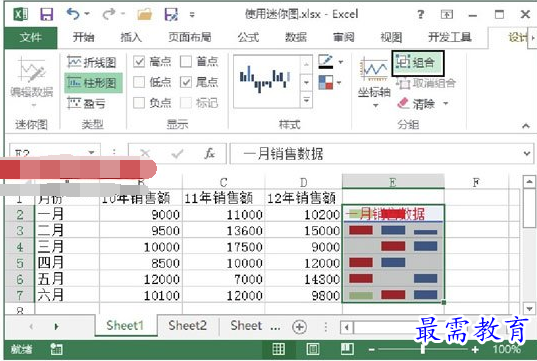Toggle the Last Point (尾点) checkbox

(186, 82)
